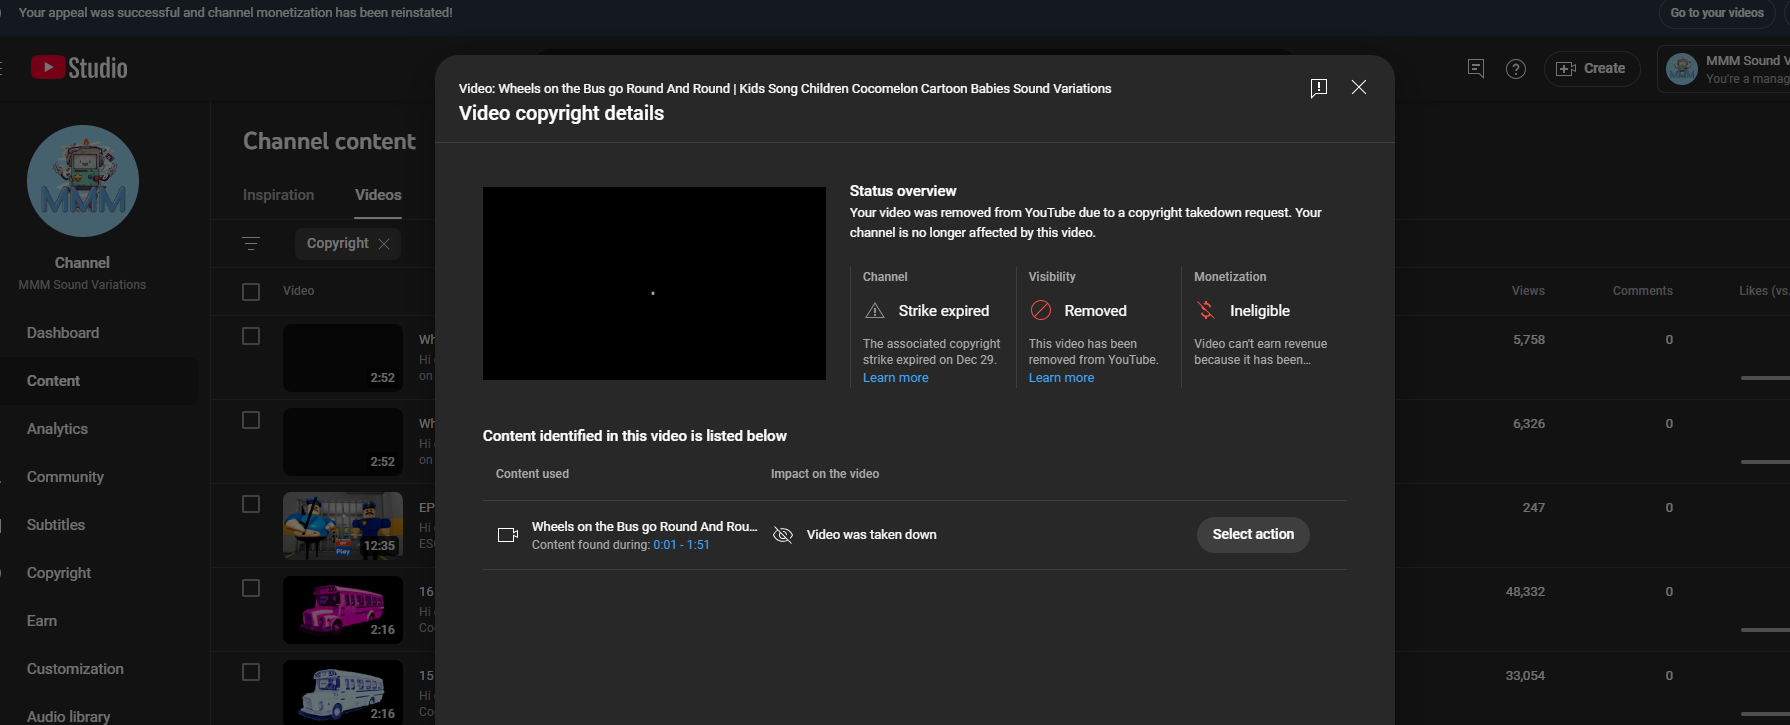Image resolution: width=1790 pixels, height=725 pixels.
Task: Send feedback via dialog feedback icon
Action: [x=1319, y=88]
